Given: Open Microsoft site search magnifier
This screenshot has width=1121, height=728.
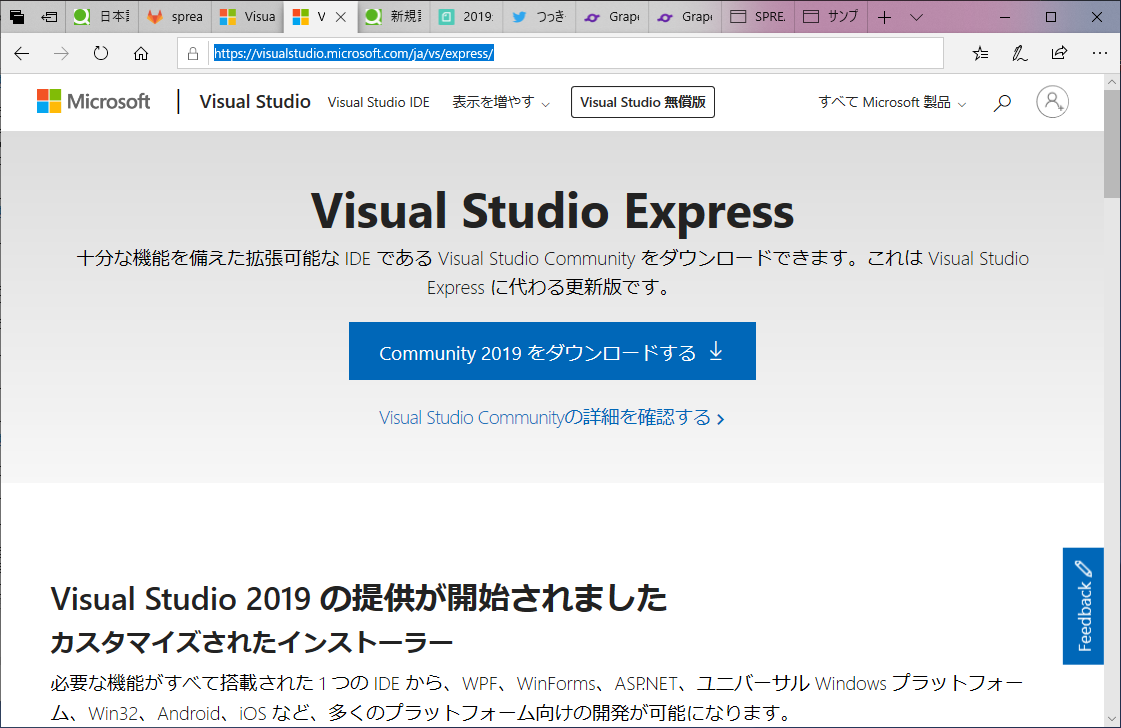Looking at the screenshot, I should [x=1002, y=101].
